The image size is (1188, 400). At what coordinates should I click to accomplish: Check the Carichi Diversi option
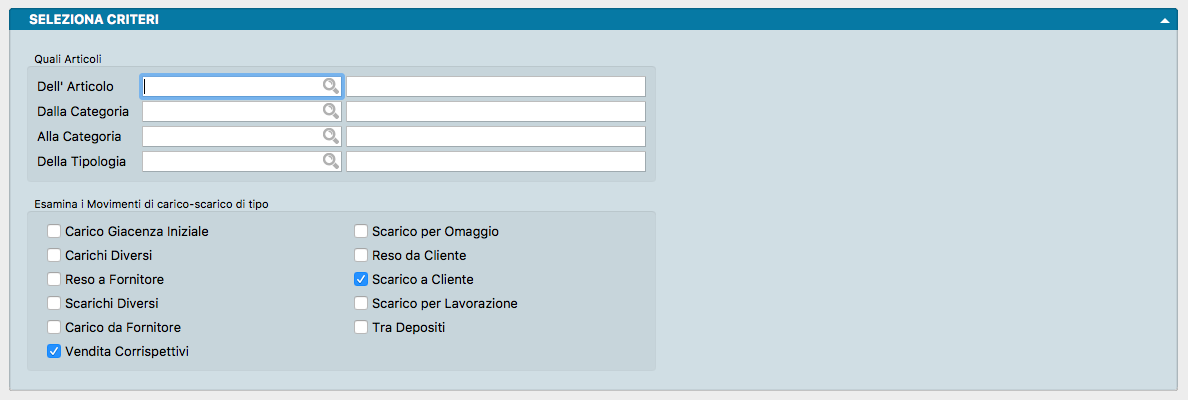(54, 255)
